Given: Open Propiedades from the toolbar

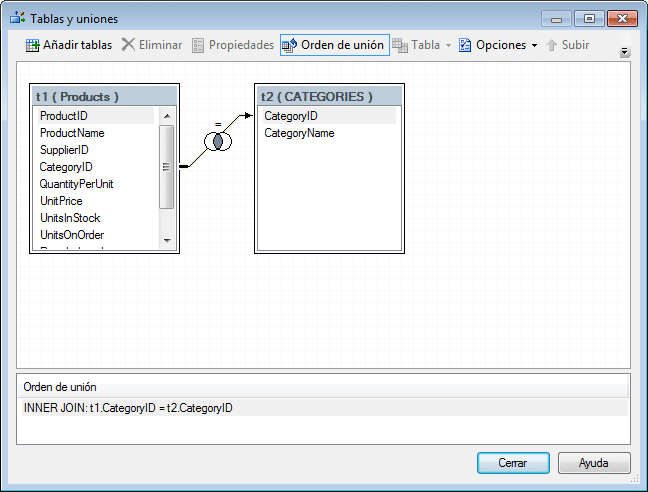Looking at the screenshot, I should 233,45.
